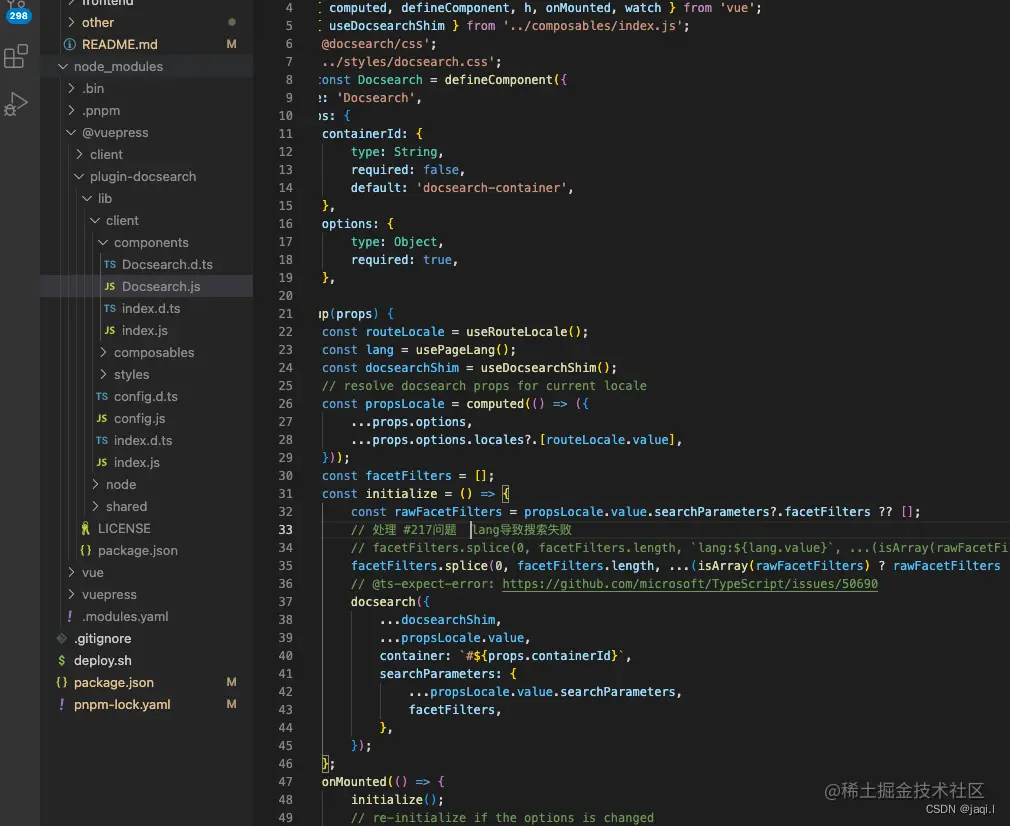Click the braces icon of root package.json
Viewport: 1010px width, 826px height.
click(61, 682)
